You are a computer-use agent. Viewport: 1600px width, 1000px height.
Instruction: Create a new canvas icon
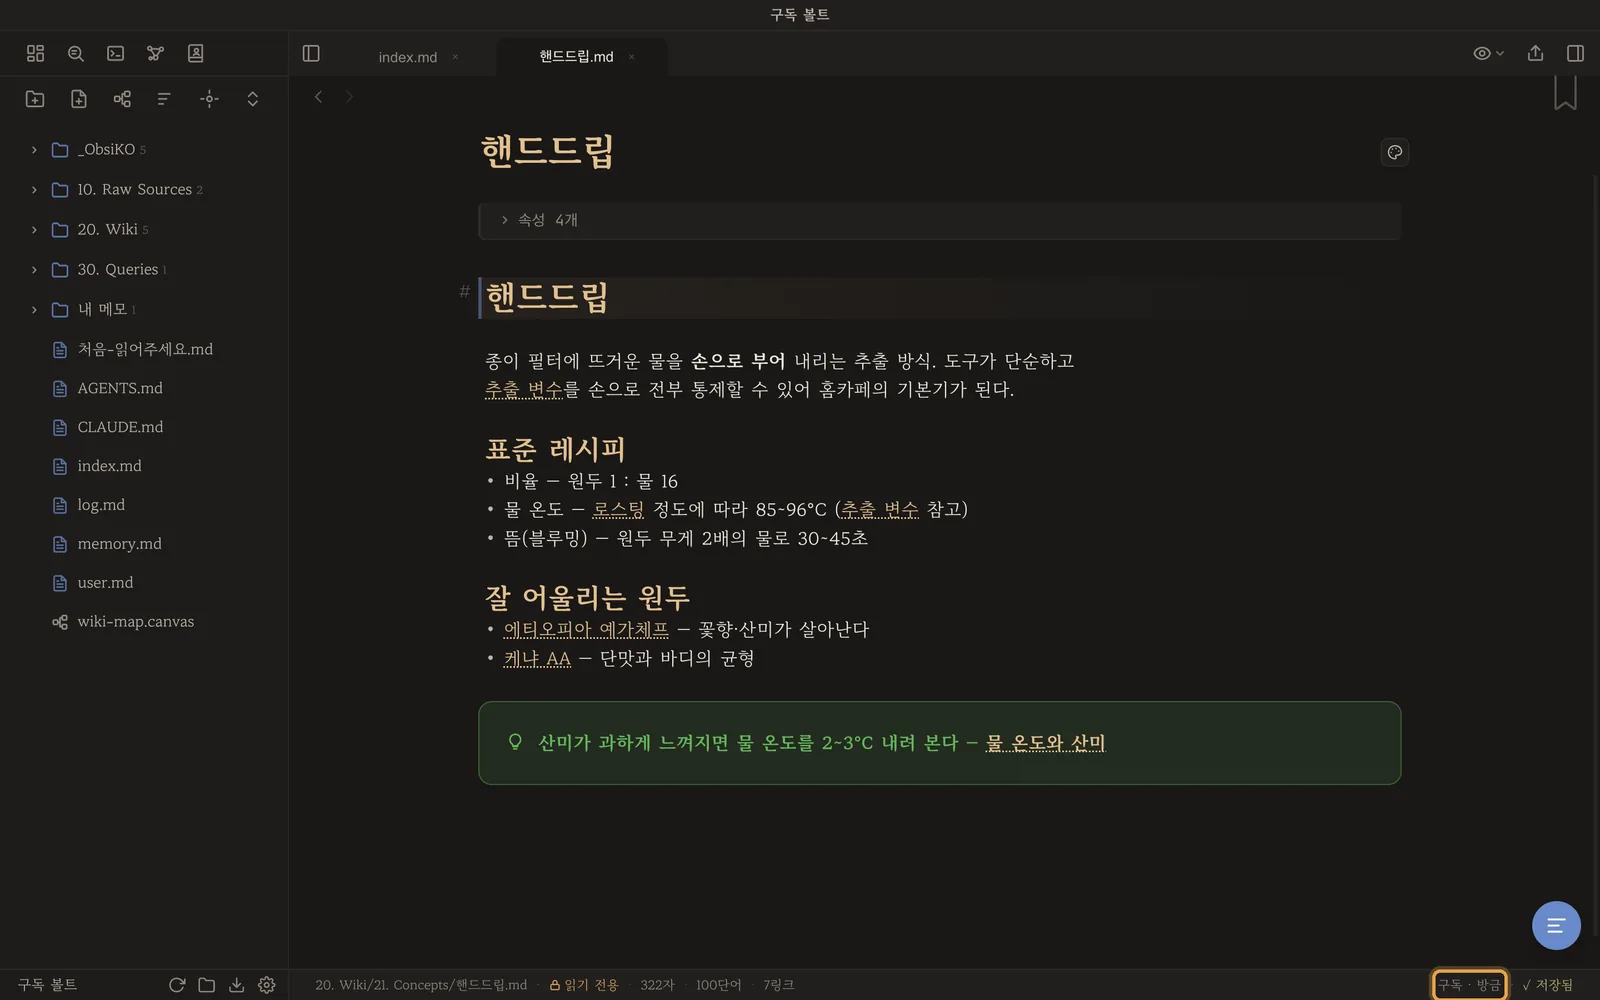122,99
